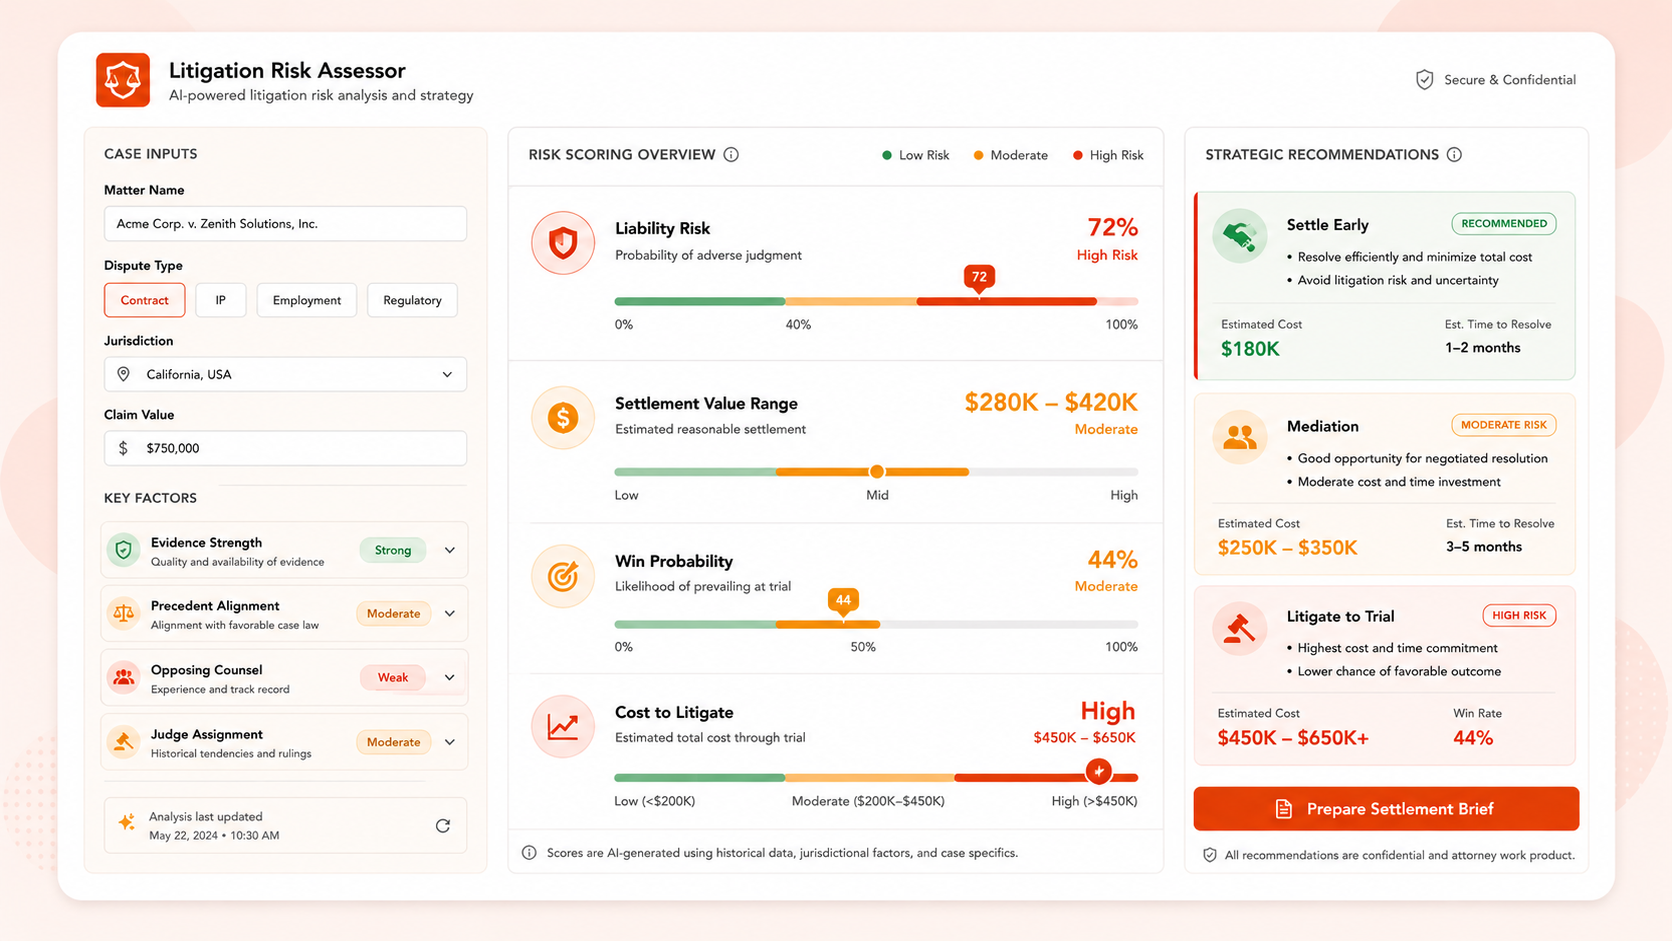The image size is (1672, 941).
Task: Select the Contract dispute type
Action: [144, 300]
